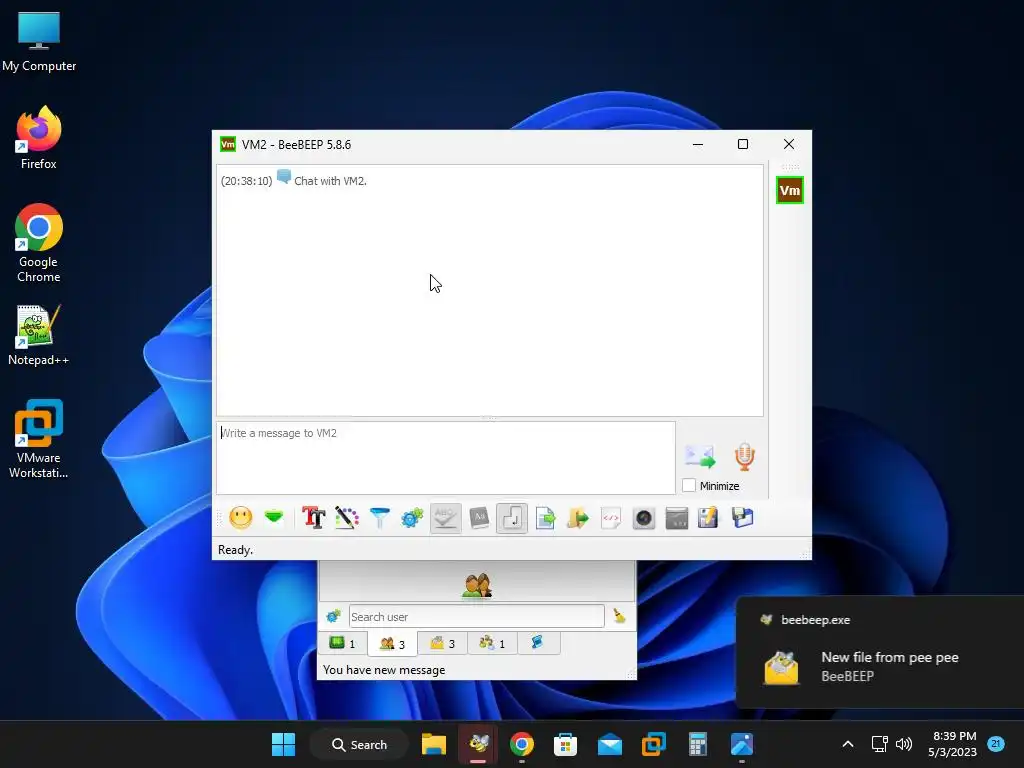Click in the Search user field

pos(476,616)
